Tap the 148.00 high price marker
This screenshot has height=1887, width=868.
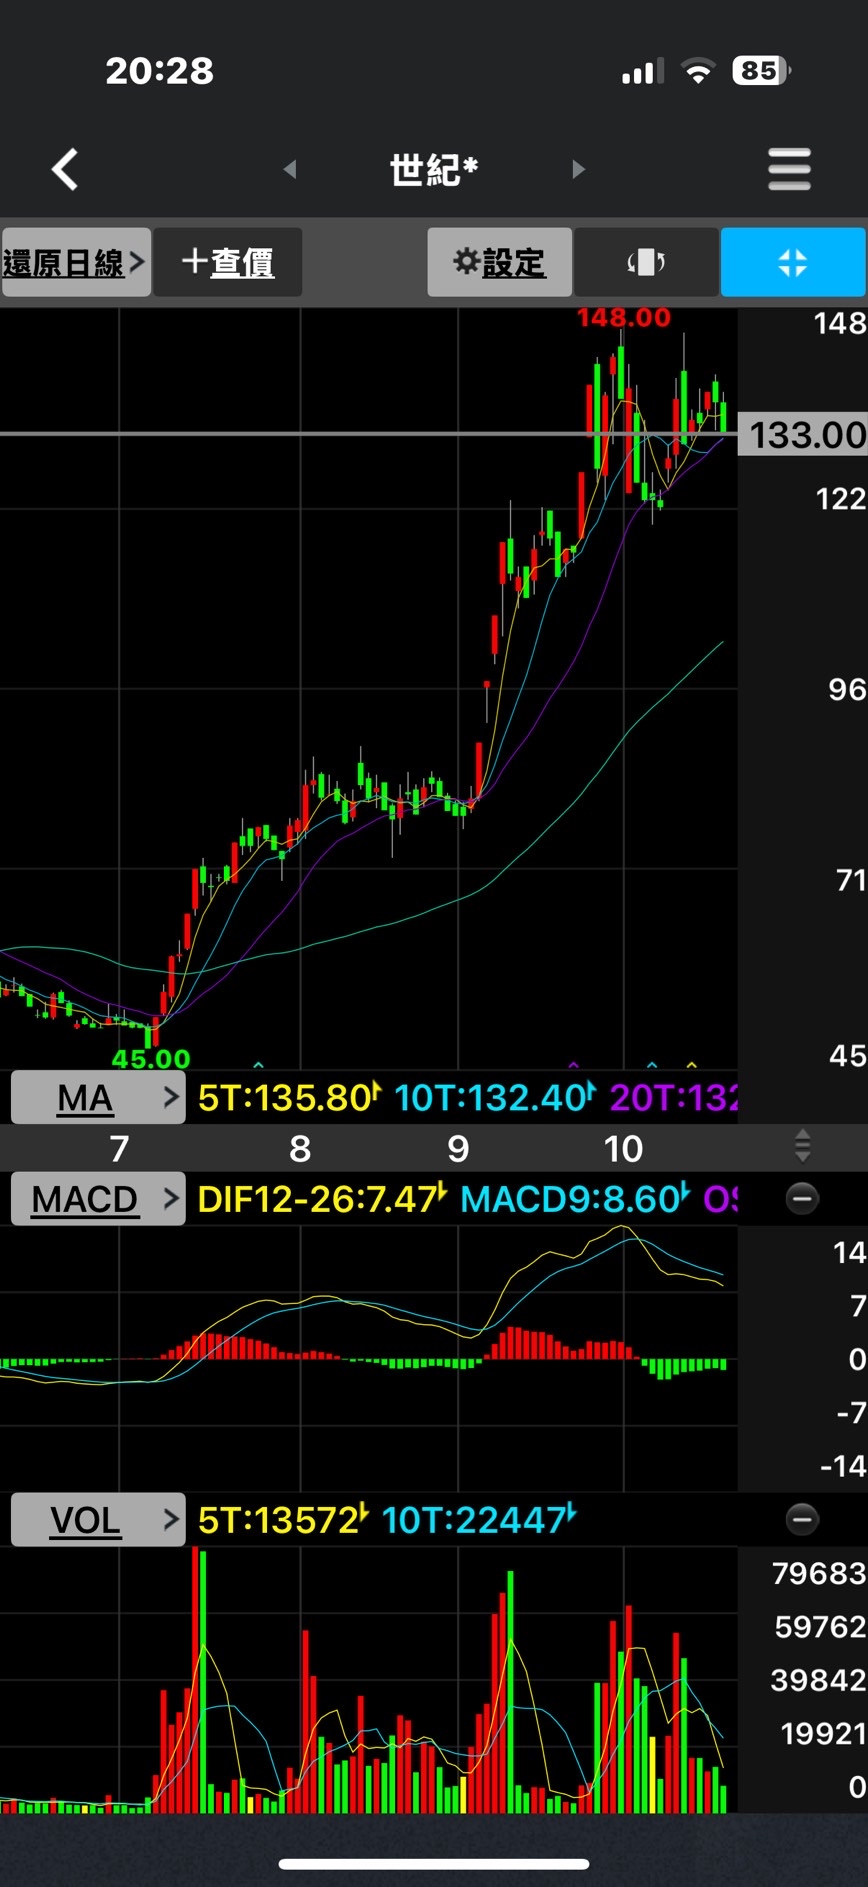coord(624,318)
